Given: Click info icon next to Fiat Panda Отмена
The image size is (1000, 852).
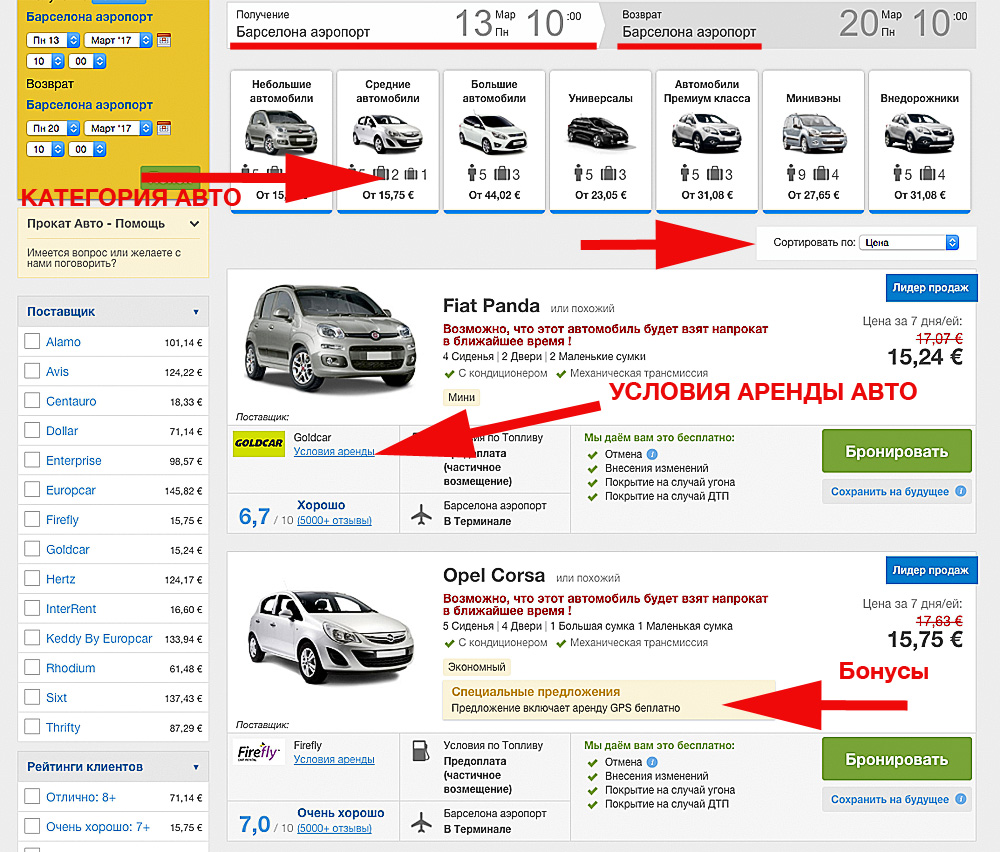Looking at the screenshot, I should point(652,454).
